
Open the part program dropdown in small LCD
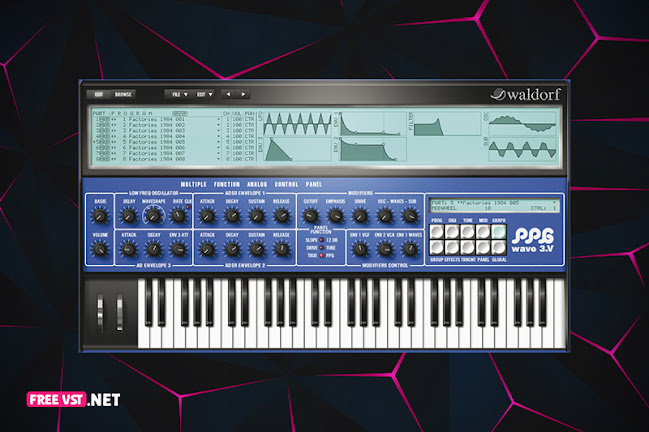pos(555,203)
